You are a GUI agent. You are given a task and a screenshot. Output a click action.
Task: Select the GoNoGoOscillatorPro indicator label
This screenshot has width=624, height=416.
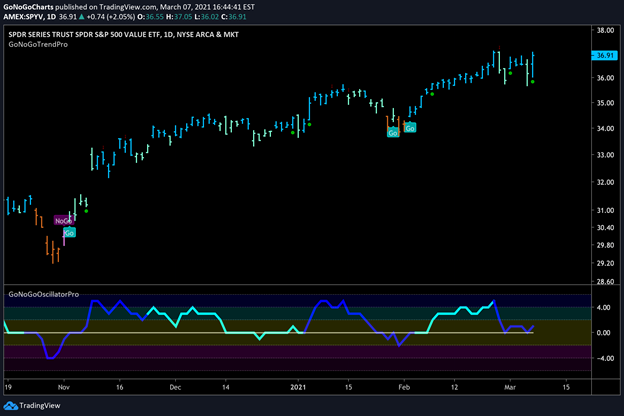44,294
